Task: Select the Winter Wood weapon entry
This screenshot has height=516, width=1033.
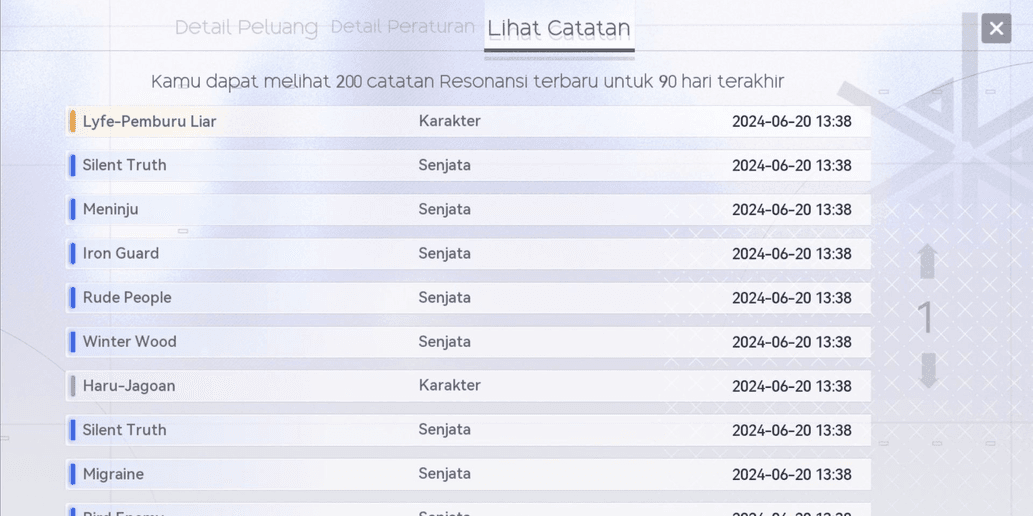Action: coord(468,342)
